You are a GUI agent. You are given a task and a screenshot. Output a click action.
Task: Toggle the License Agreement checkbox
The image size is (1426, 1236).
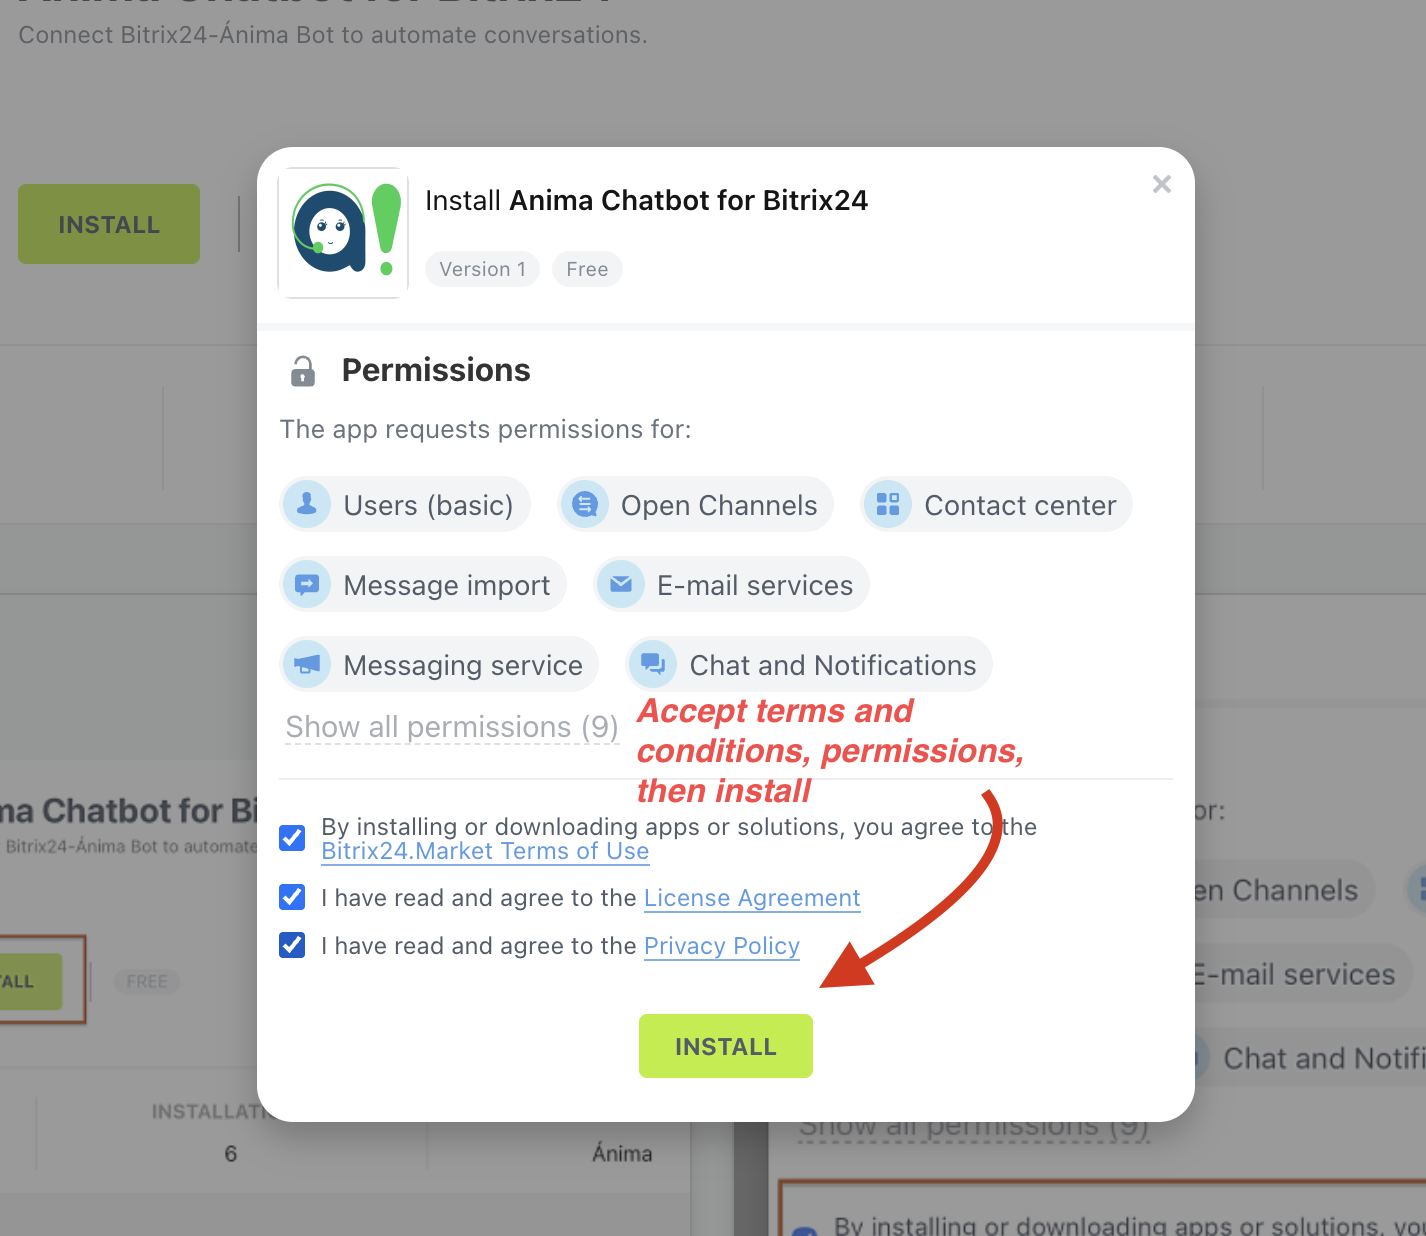pos(292,897)
